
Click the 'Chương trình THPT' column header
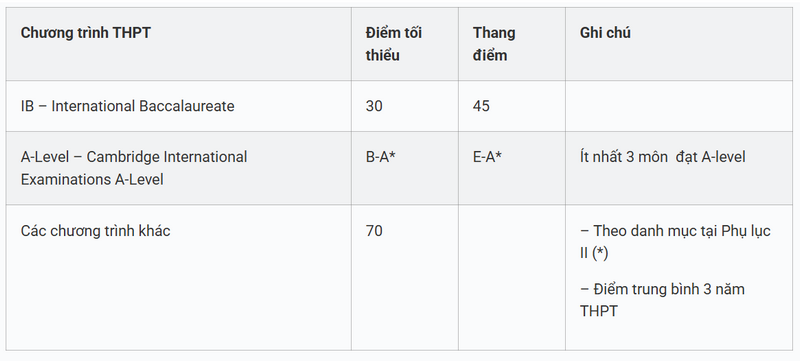(86, 33)
